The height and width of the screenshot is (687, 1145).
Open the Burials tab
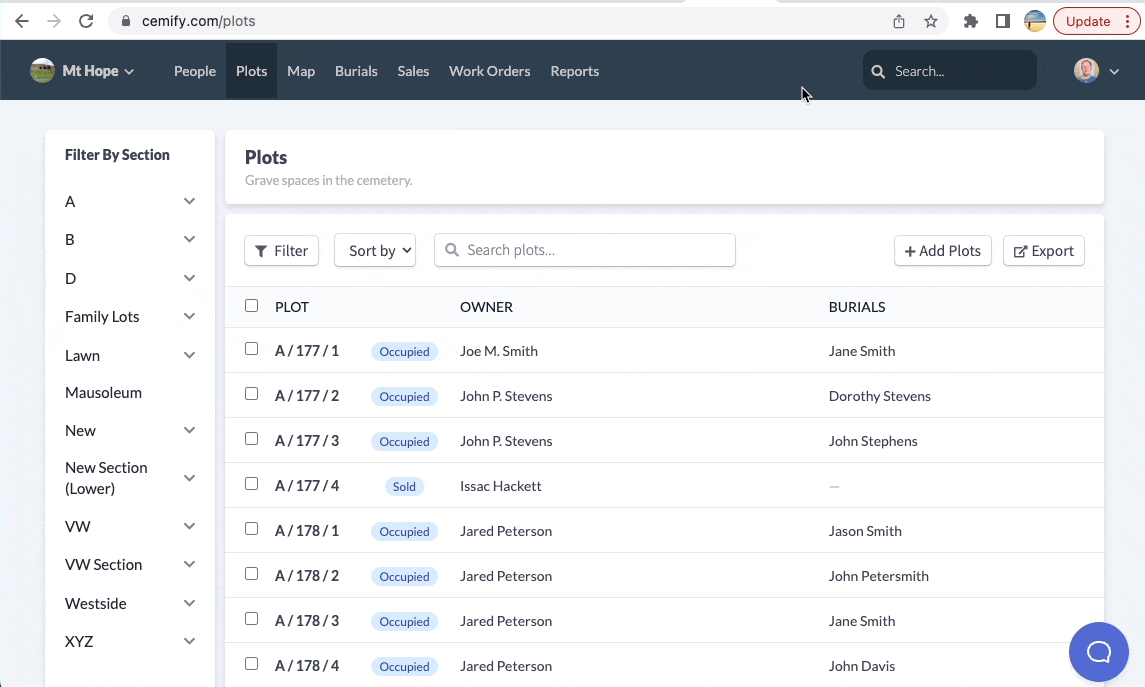pyautogui.click(x=356, y=71)
